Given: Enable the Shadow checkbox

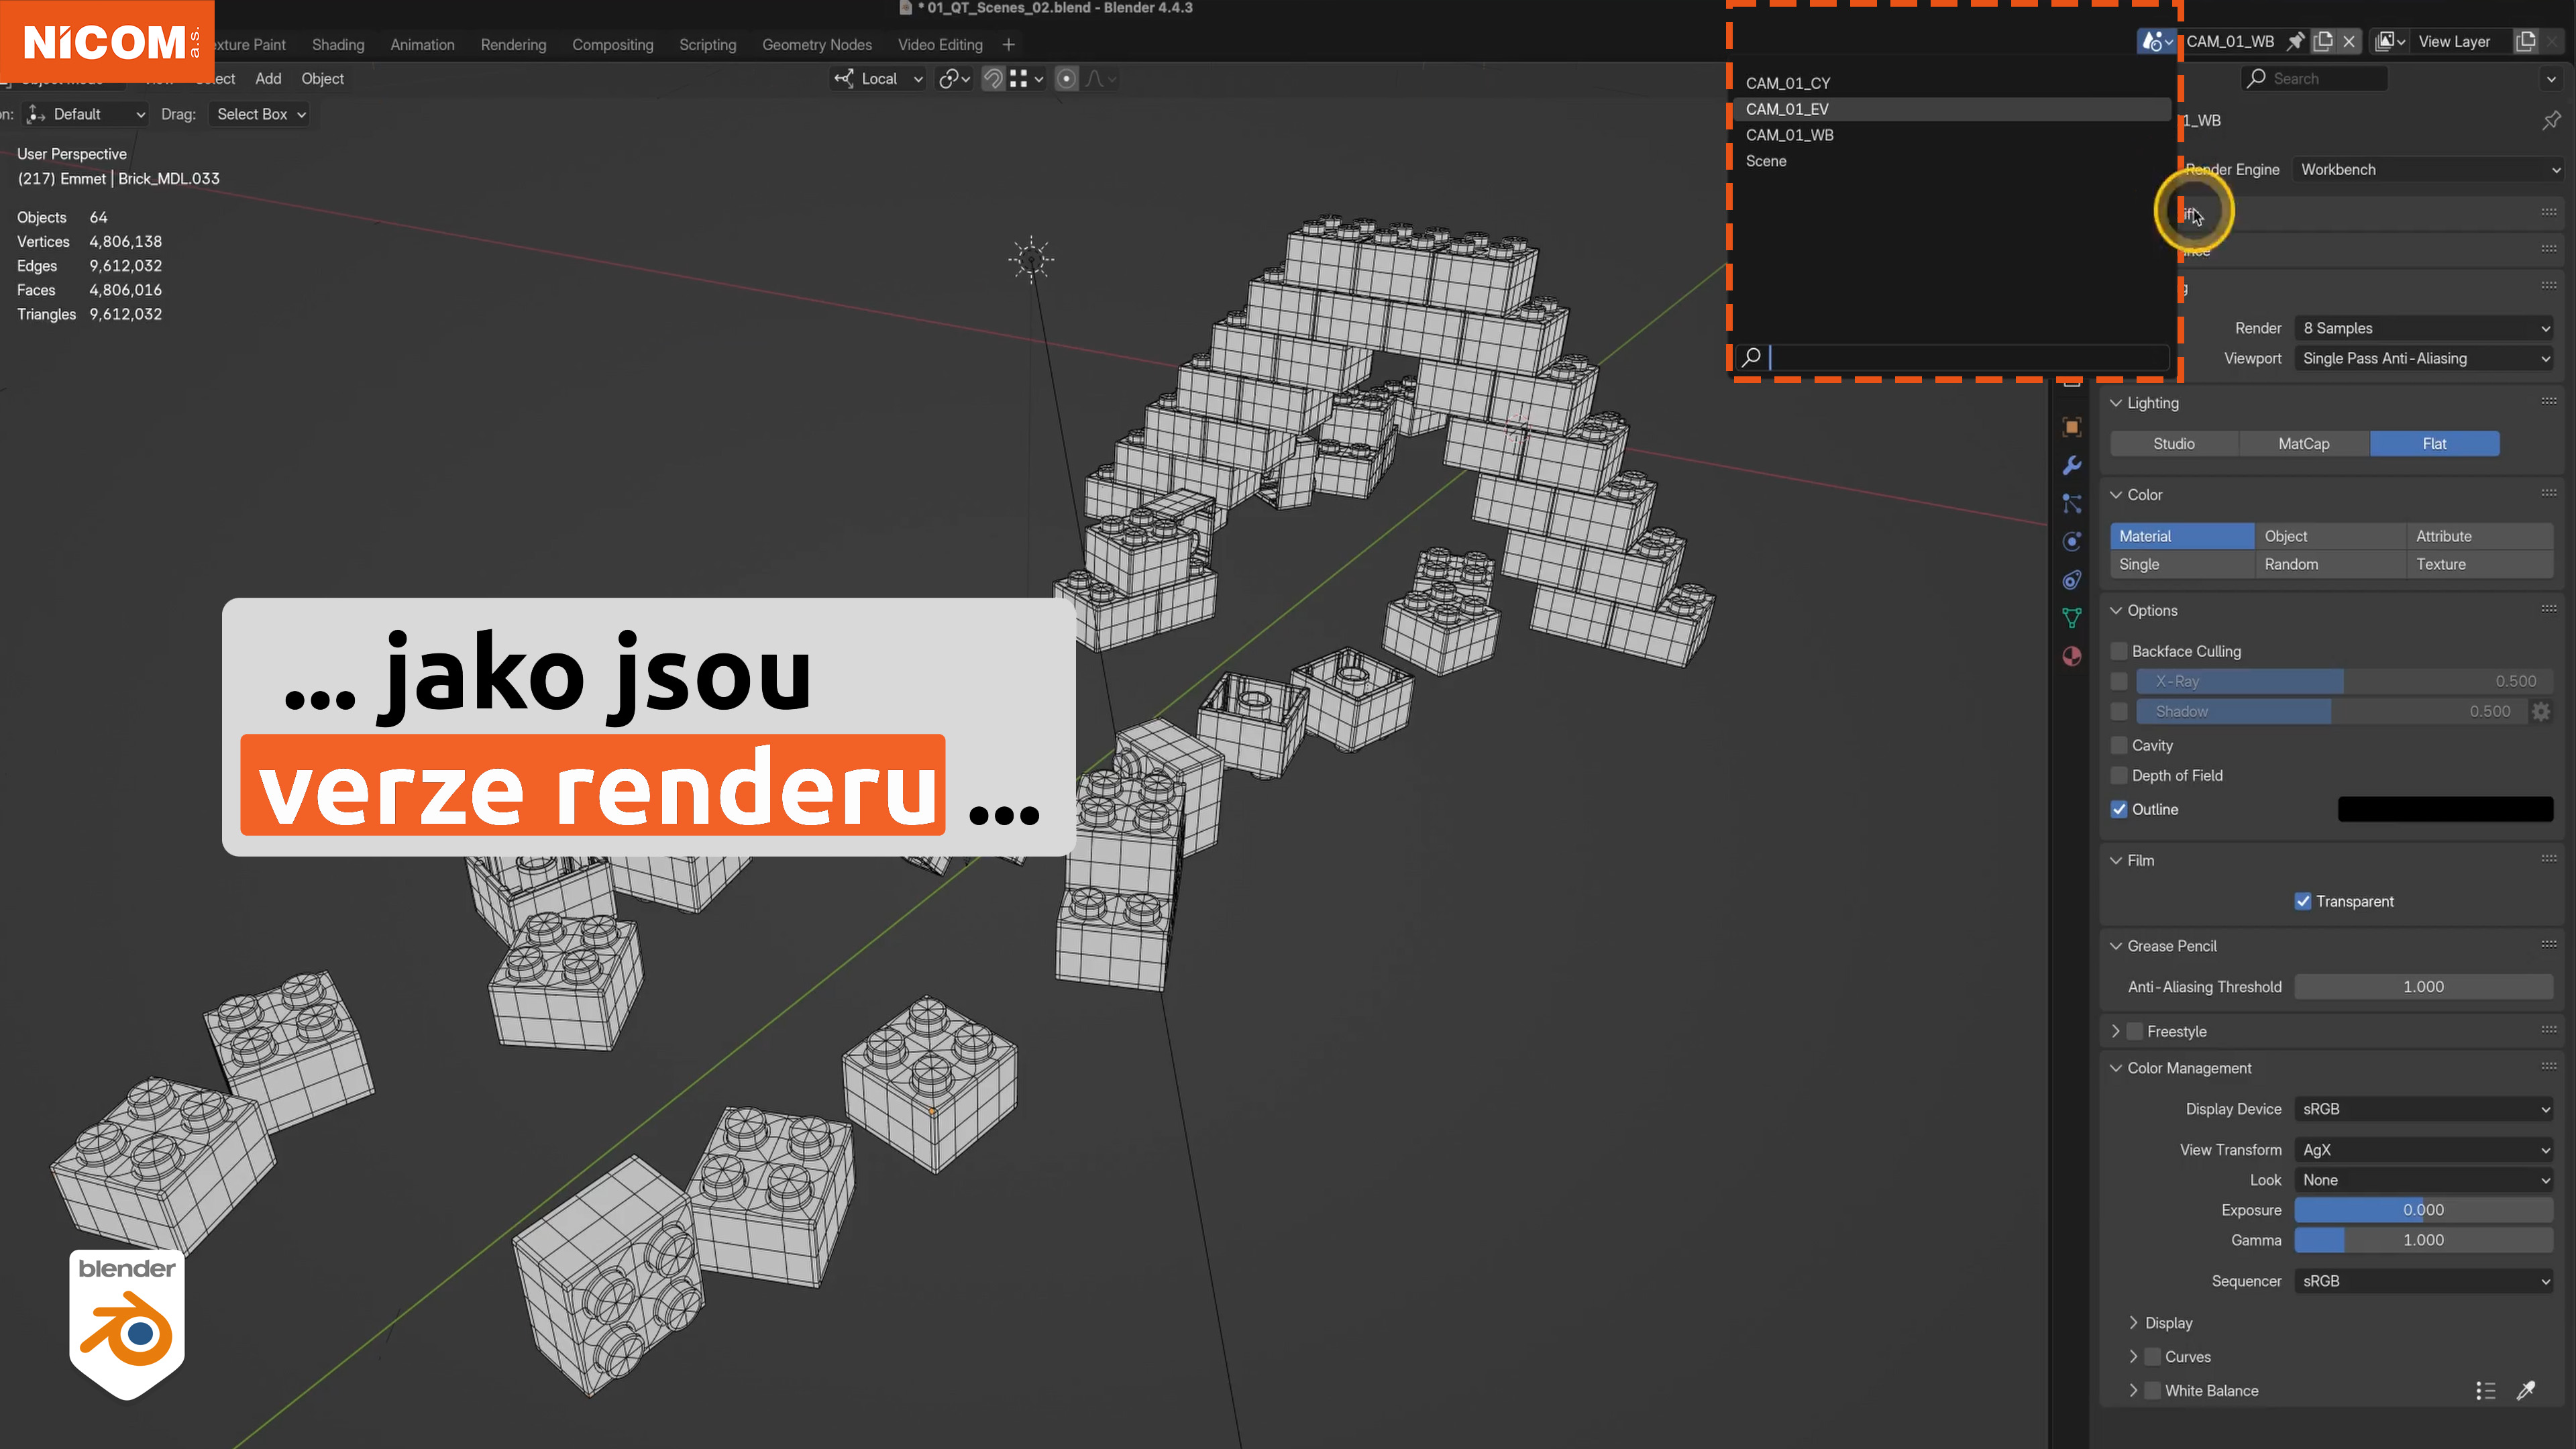Looking at the screenshot, I should tap(2119, 711).
